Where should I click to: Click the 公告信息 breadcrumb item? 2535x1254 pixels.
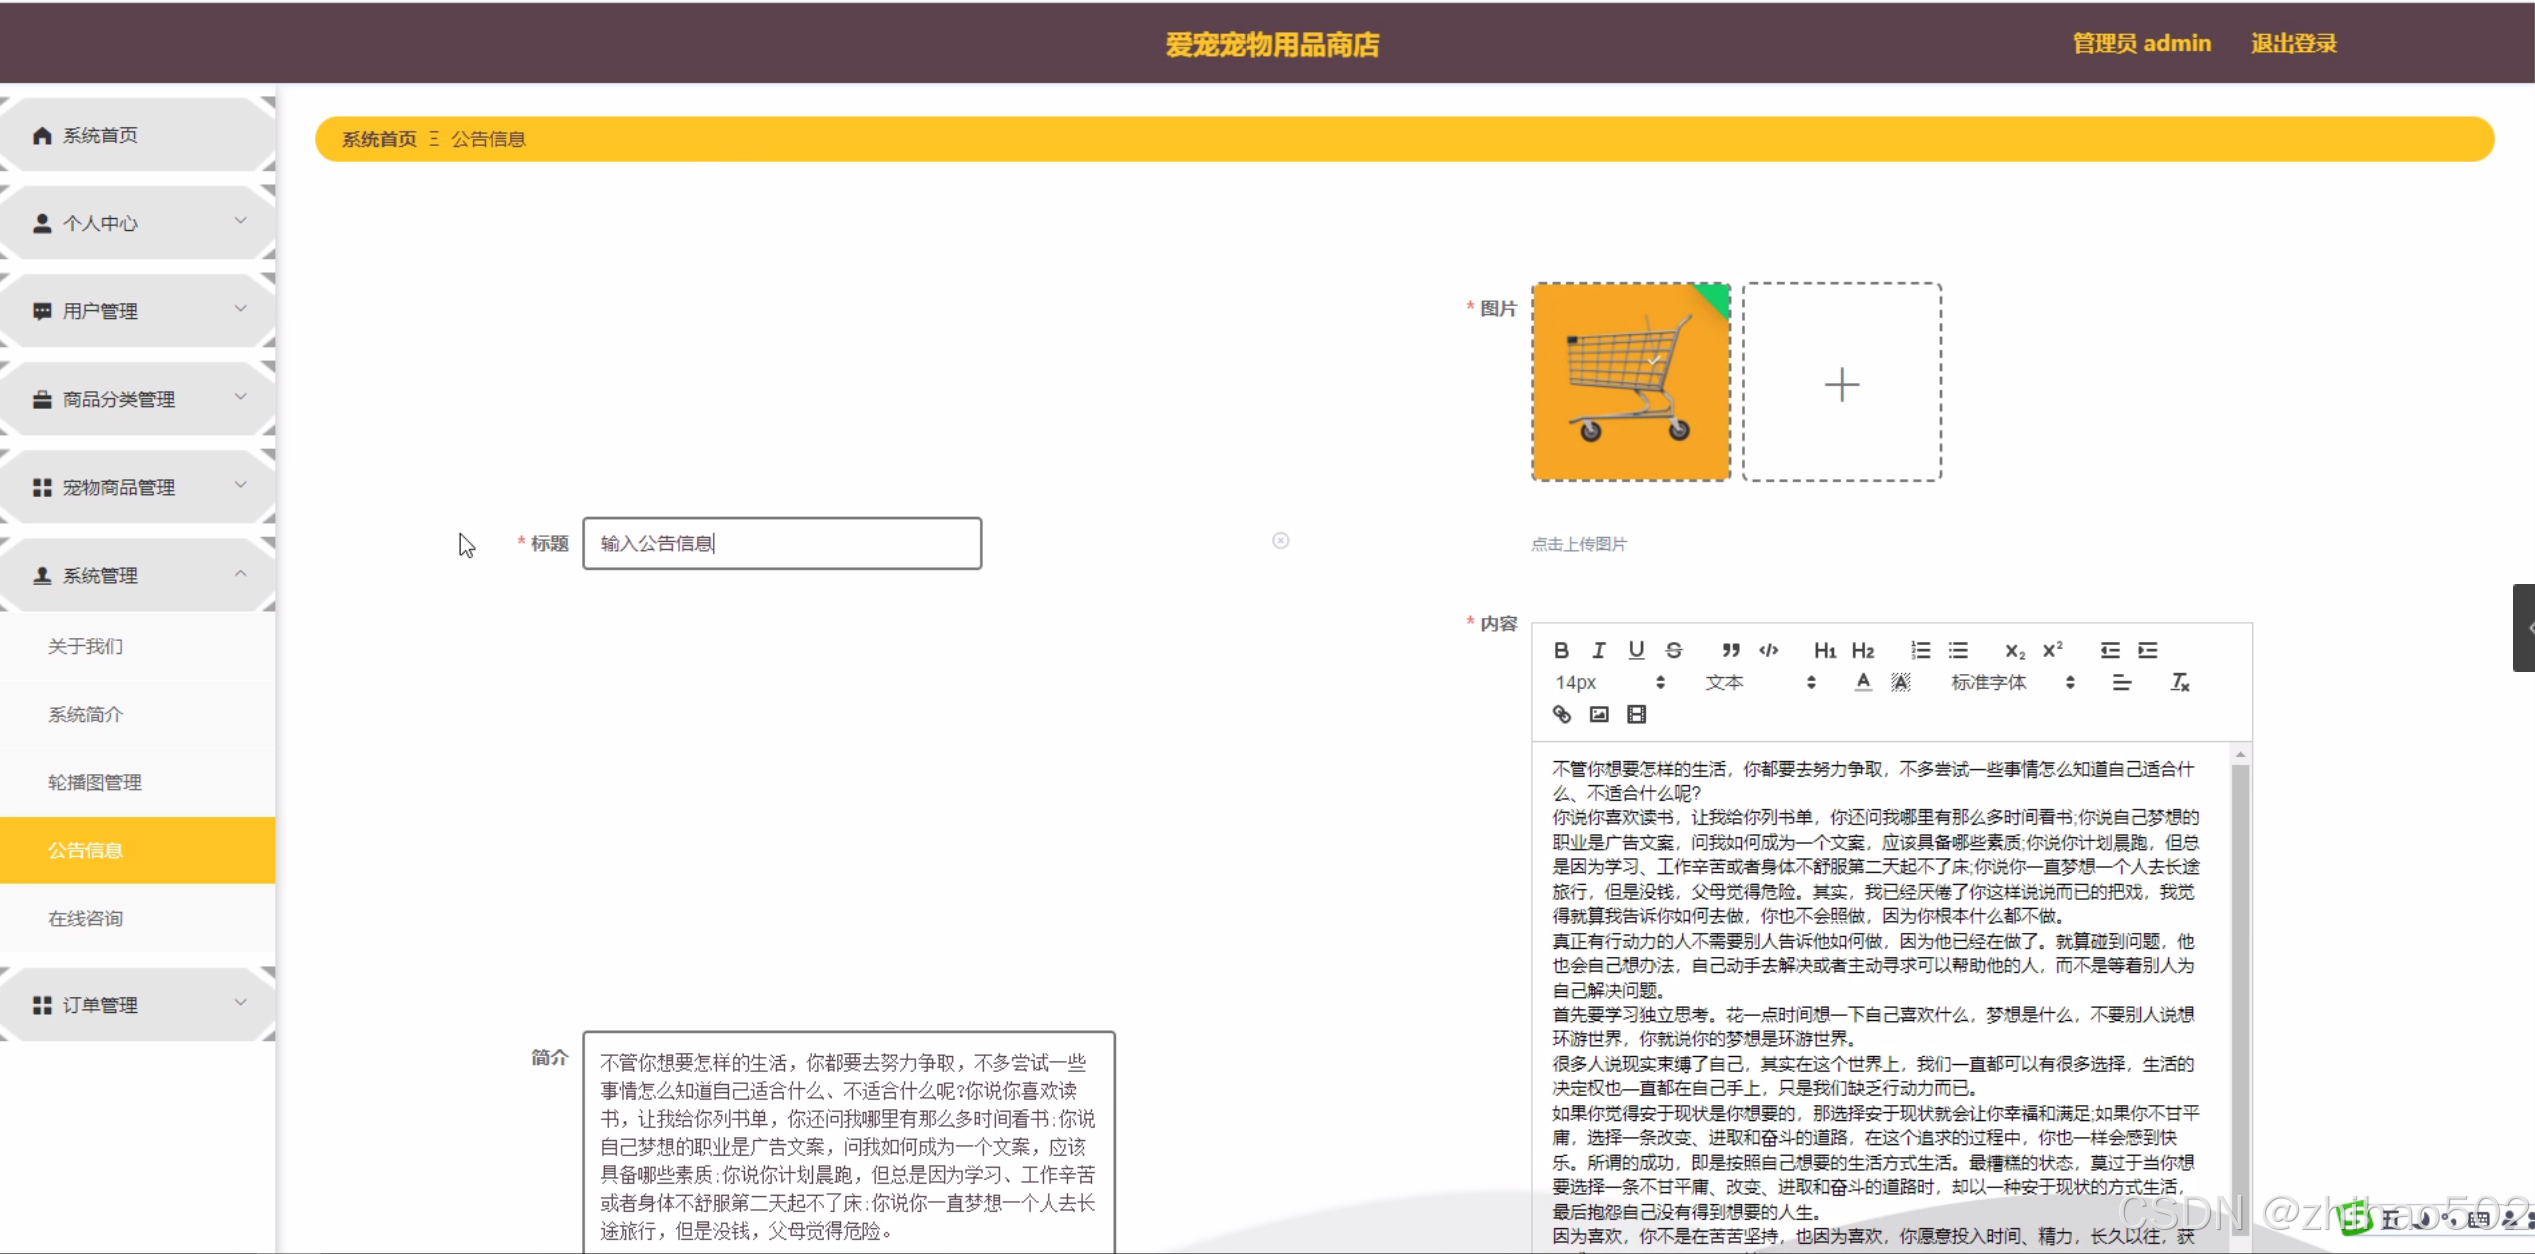tap(488, 139)
